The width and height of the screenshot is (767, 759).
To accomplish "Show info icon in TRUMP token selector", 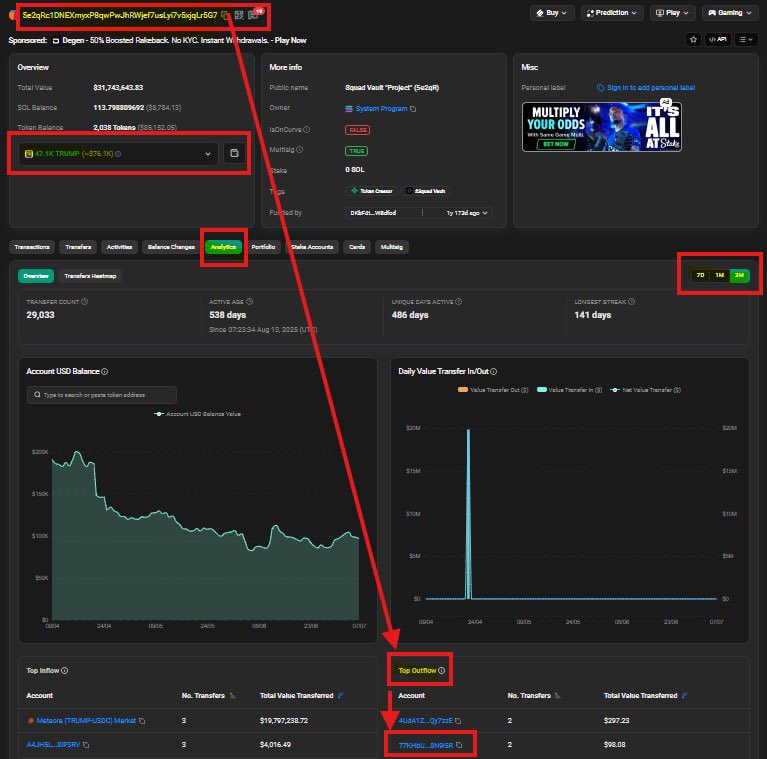I will click(x=118, y=154).
